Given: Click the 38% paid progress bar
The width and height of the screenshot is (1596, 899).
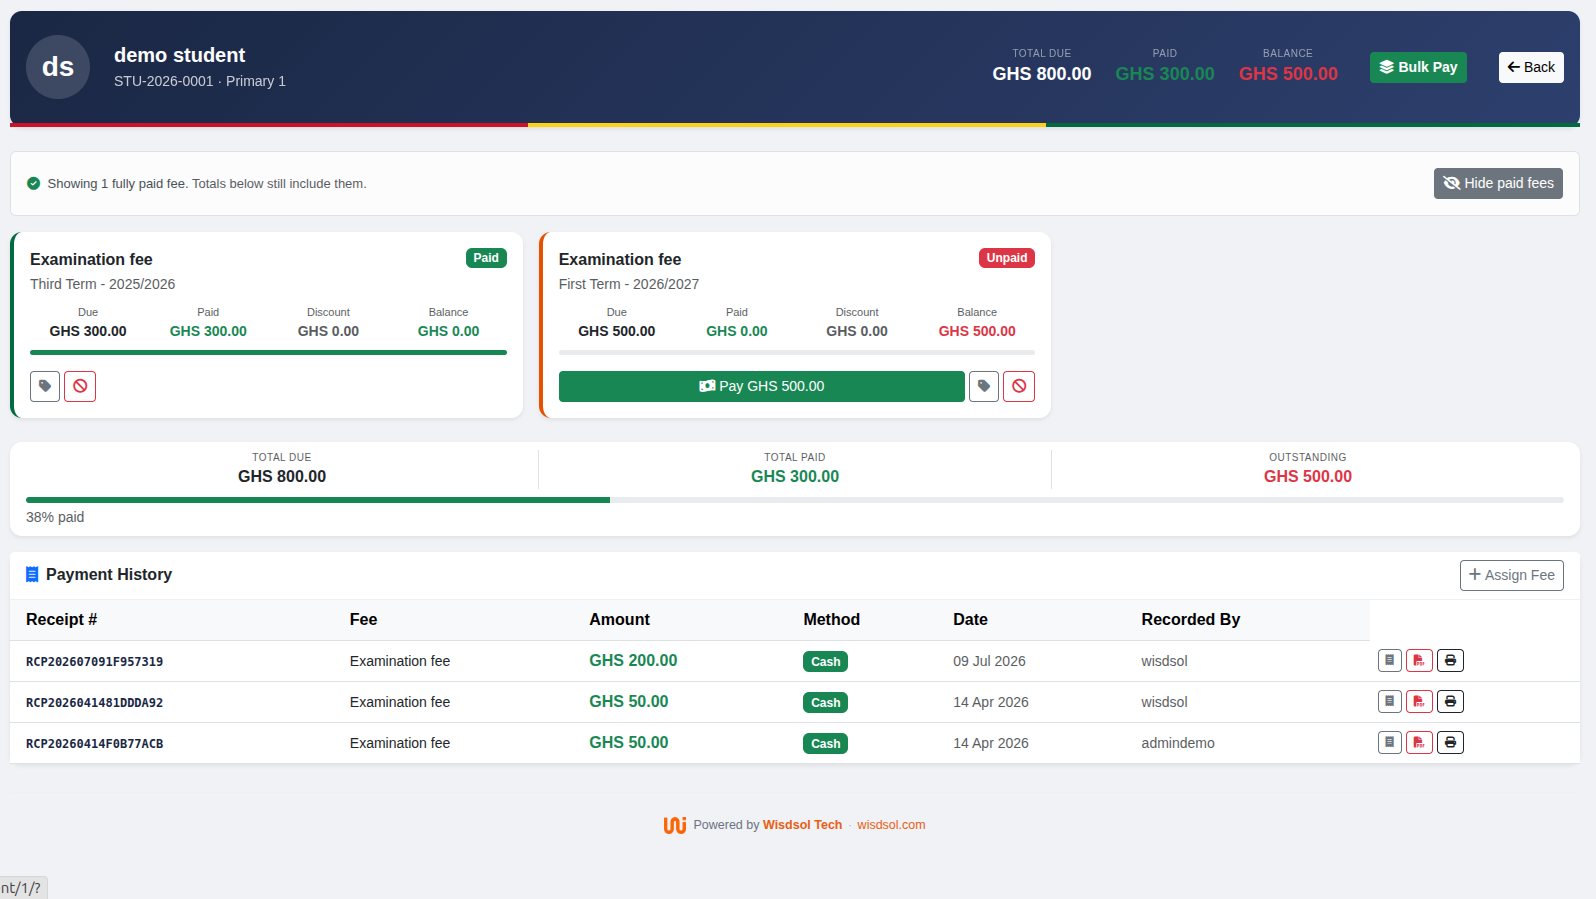Looking at the screenshot, I should 795,500.
